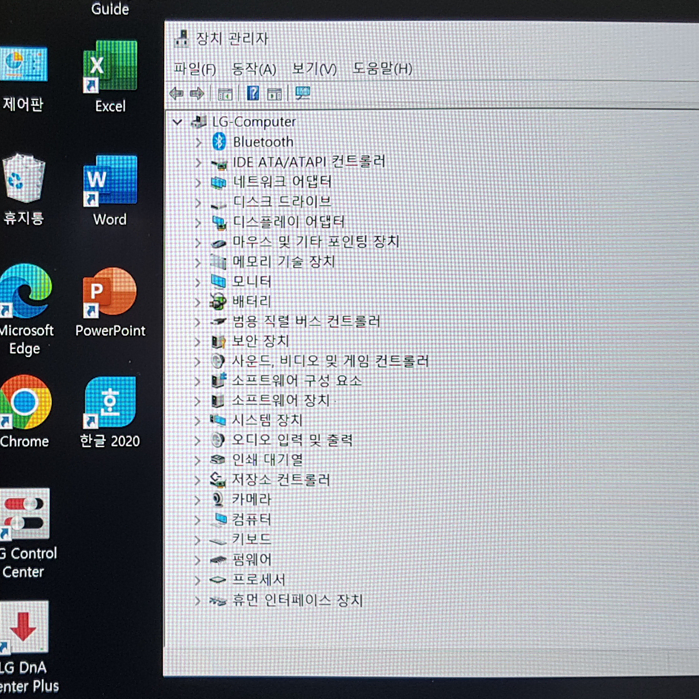This screenshot has width=699, height=699.
Task: Click the Help question-mark toolbar icon
Action: [253, 93]
